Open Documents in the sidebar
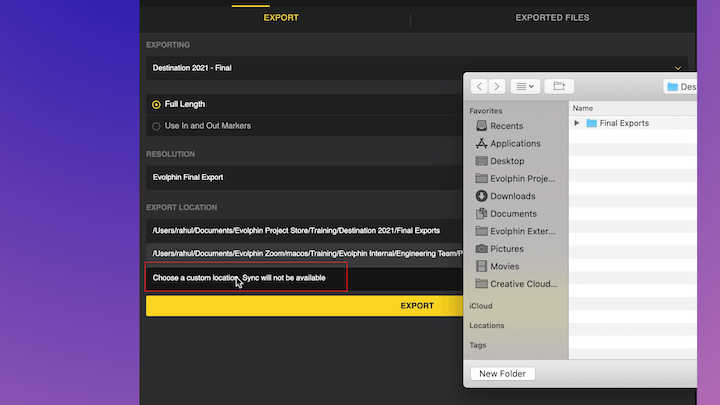 coord(506,214)
